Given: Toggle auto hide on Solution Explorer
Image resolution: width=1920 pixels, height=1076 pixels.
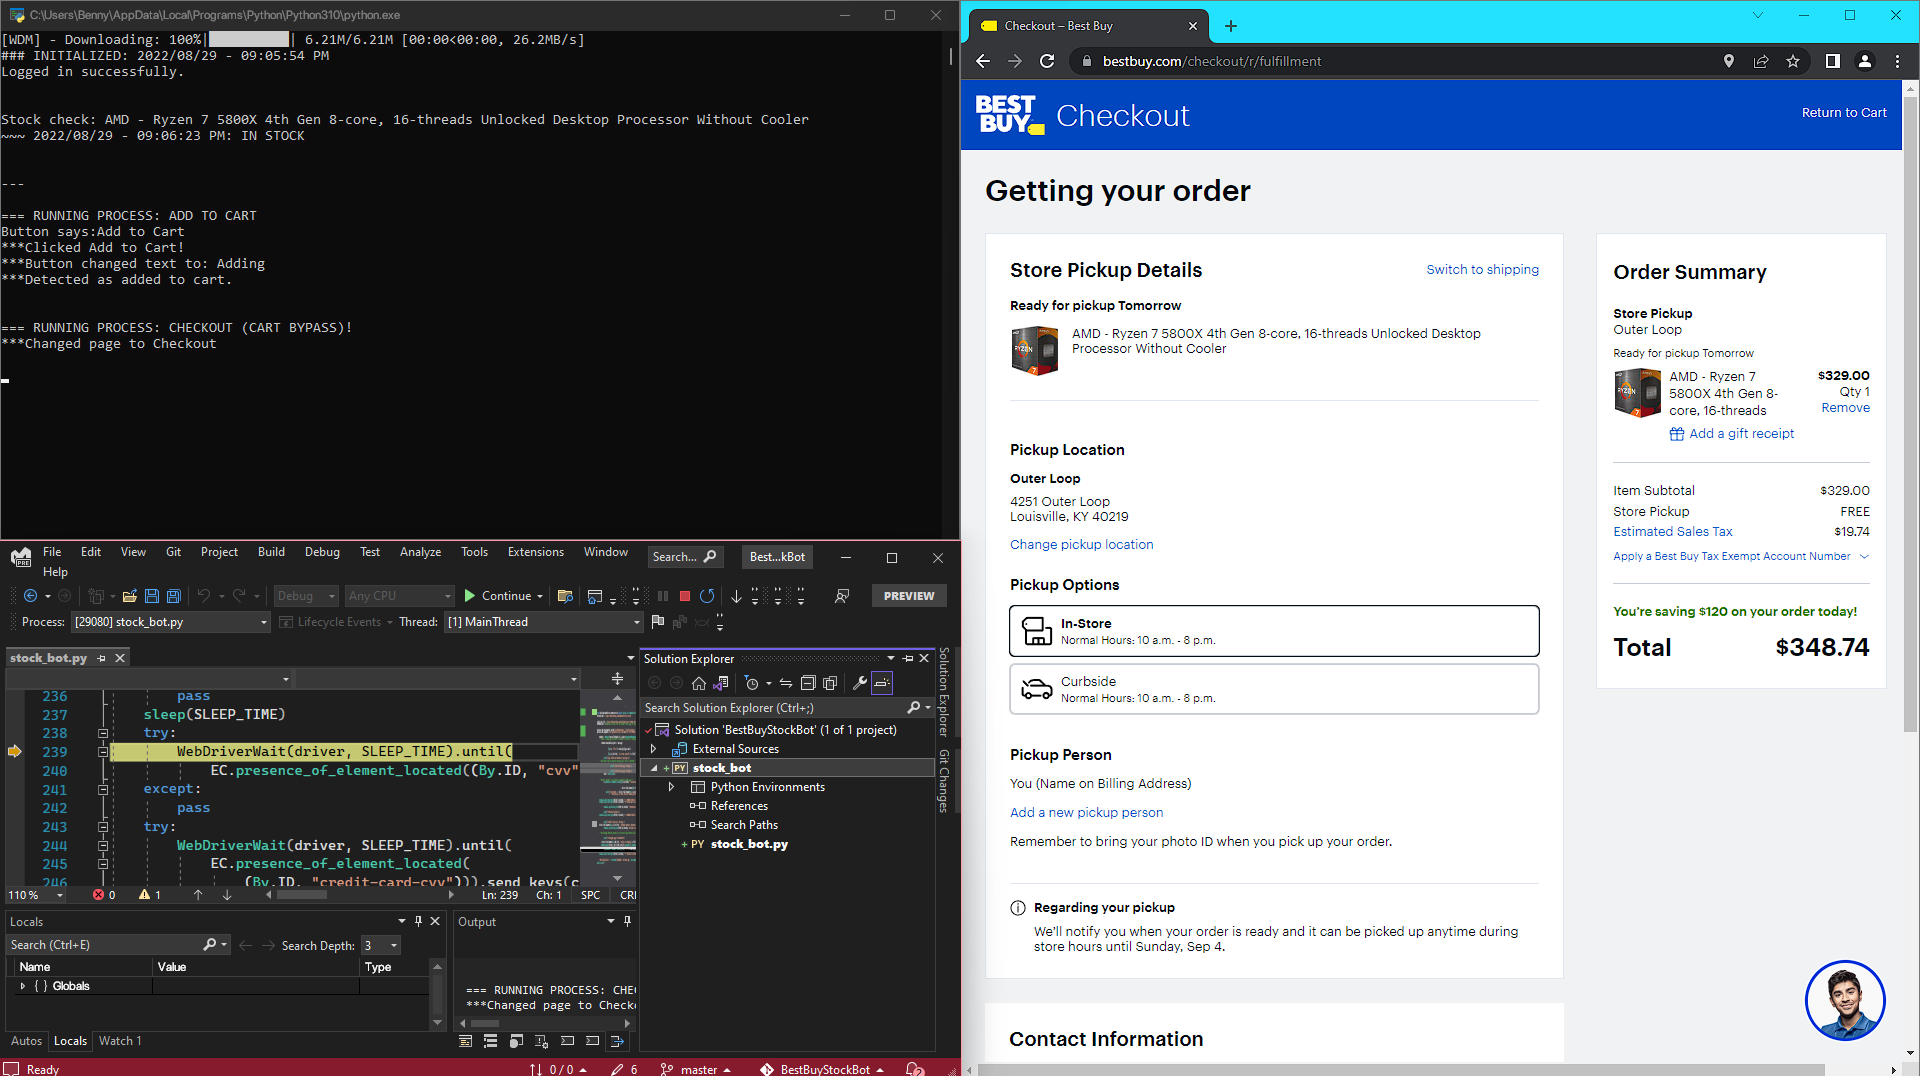Looking at the screenshot, I should click(908, 658).
